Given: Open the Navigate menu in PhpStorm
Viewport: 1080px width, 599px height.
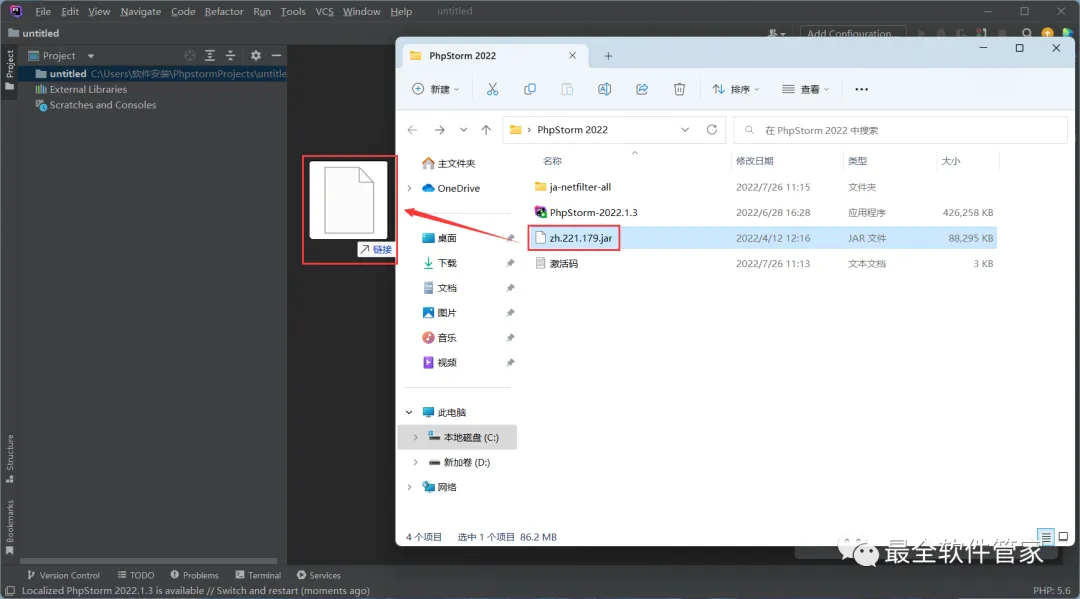Looking at the screenshot, I should click(x=141, y=11).
